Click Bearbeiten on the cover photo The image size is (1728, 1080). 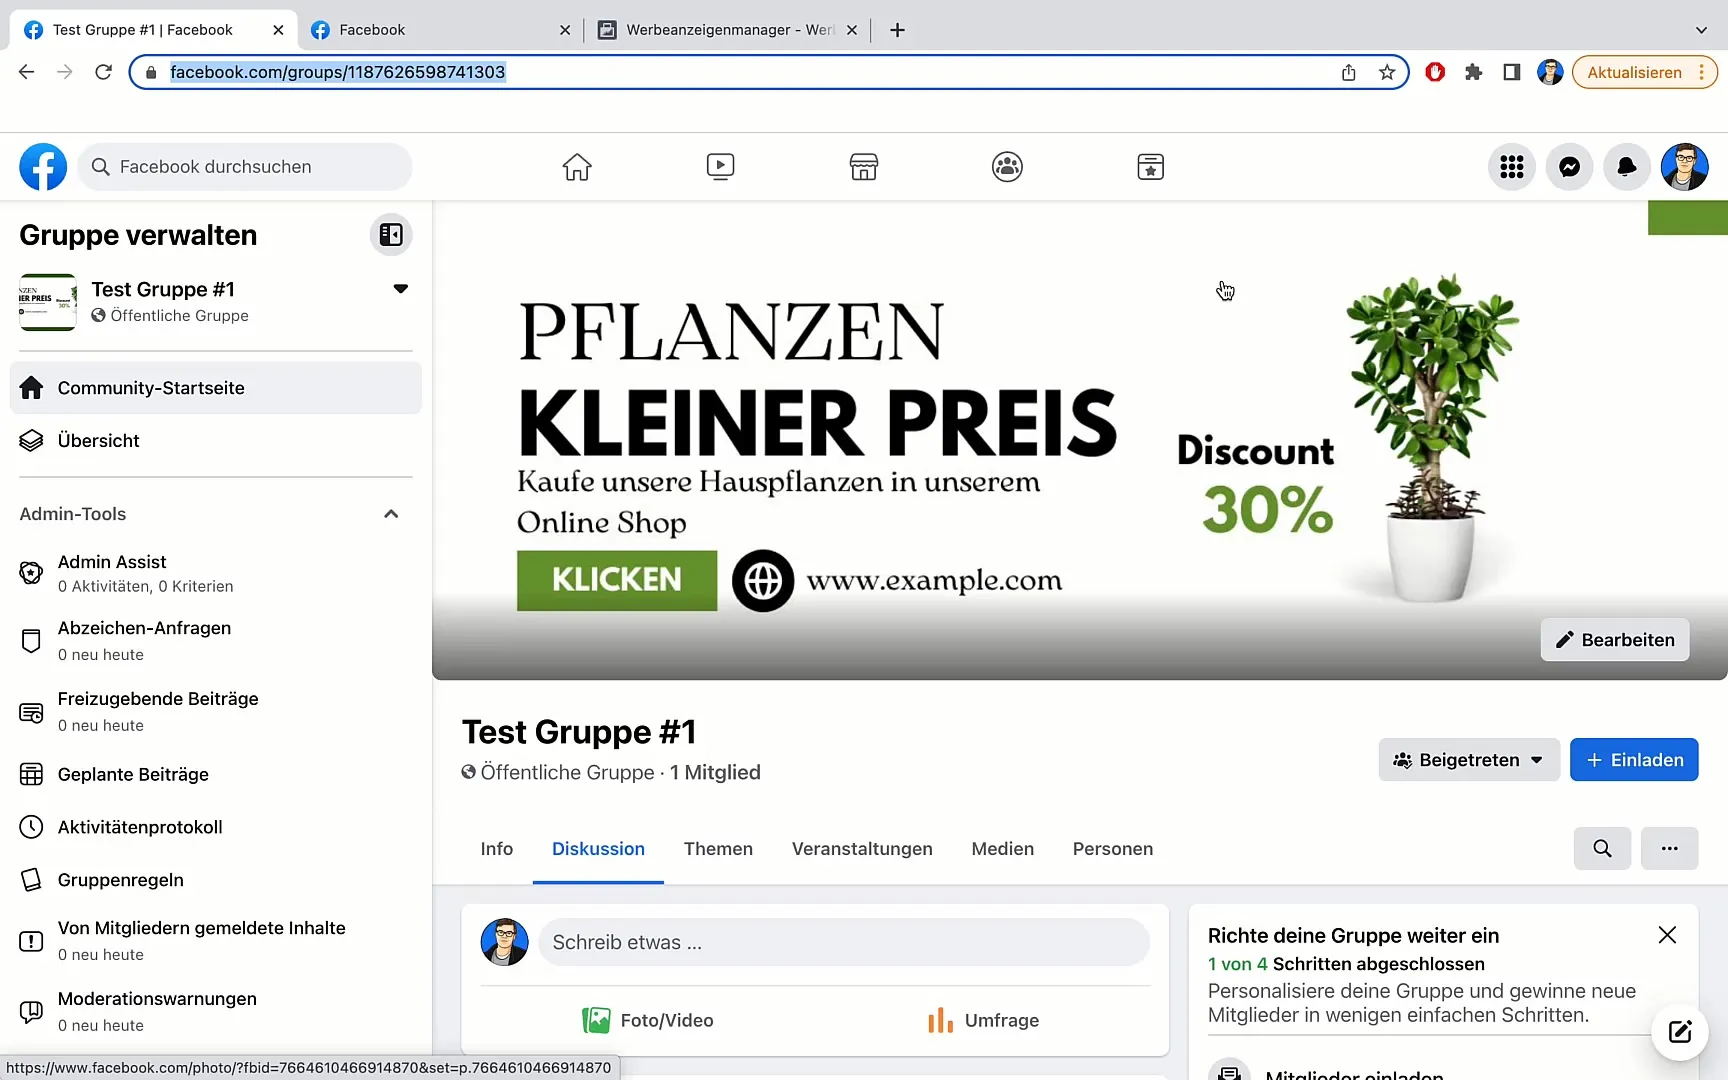[x=1615, y=640]
